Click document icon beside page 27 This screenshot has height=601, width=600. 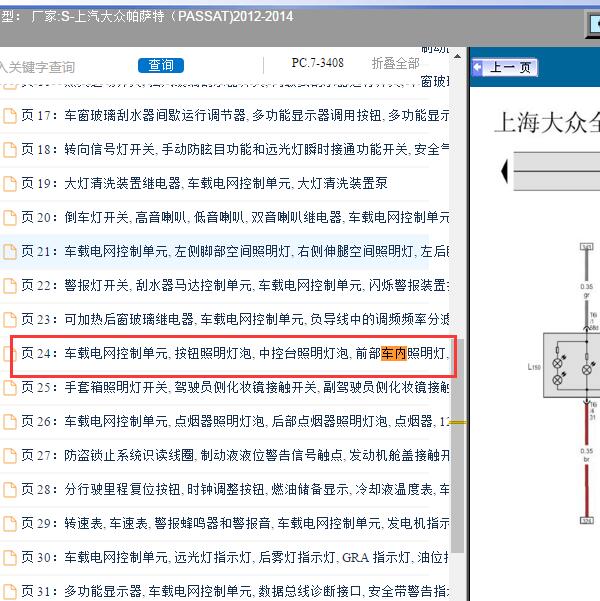[x=10, y=456]
